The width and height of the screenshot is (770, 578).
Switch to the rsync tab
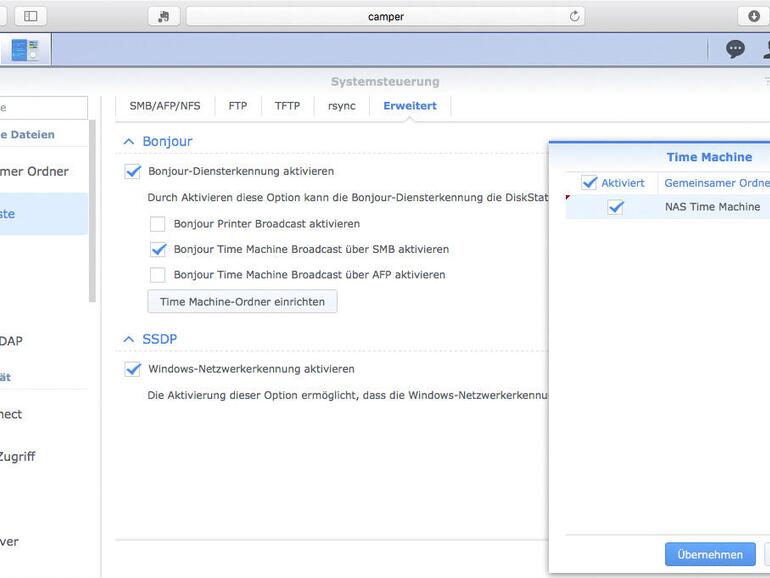[x=342, y=106]
